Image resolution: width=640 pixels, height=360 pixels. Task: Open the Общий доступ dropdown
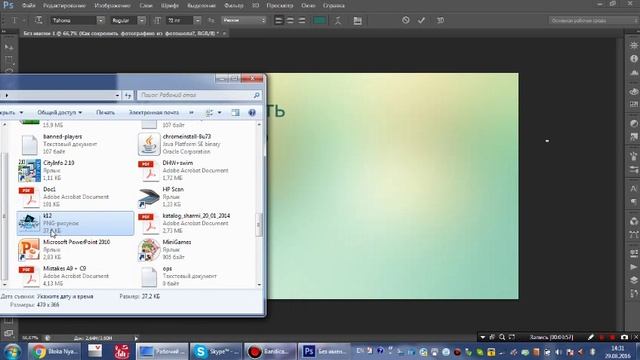coord(60,112)
